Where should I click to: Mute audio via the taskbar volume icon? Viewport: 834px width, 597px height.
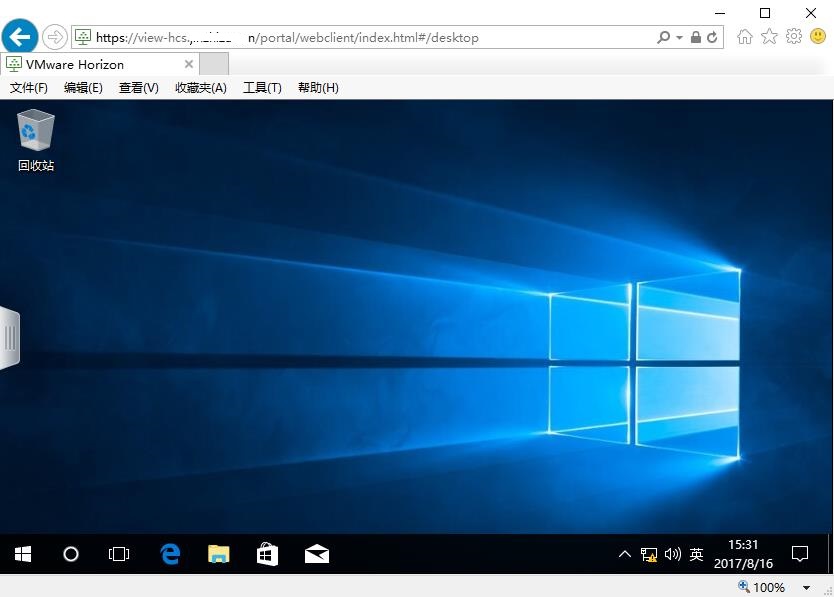(671, 553)
